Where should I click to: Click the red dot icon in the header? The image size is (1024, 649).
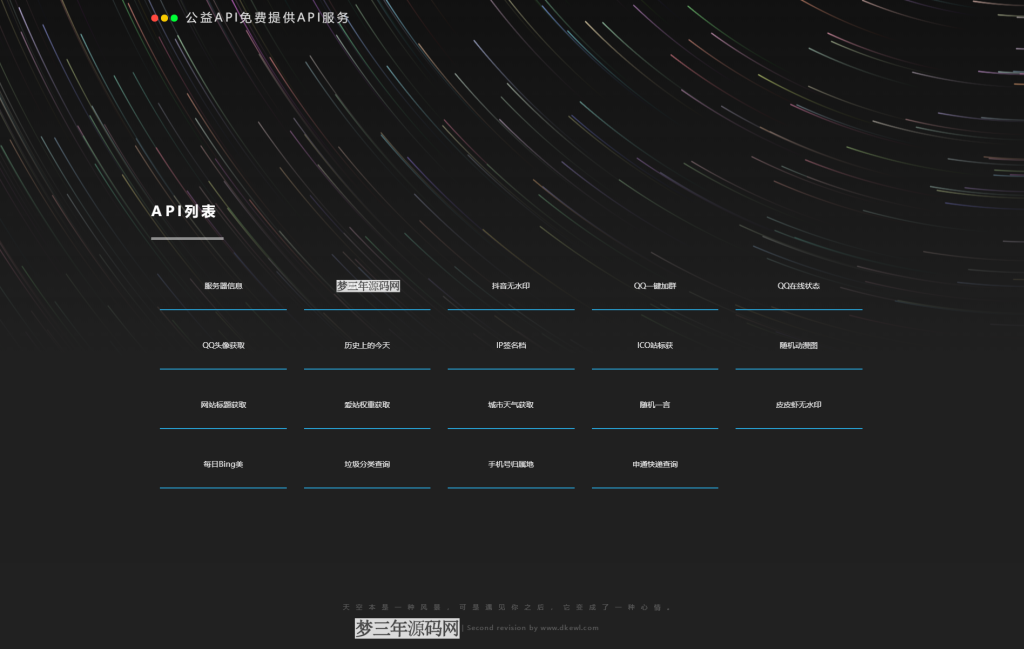tap(155, 17)
